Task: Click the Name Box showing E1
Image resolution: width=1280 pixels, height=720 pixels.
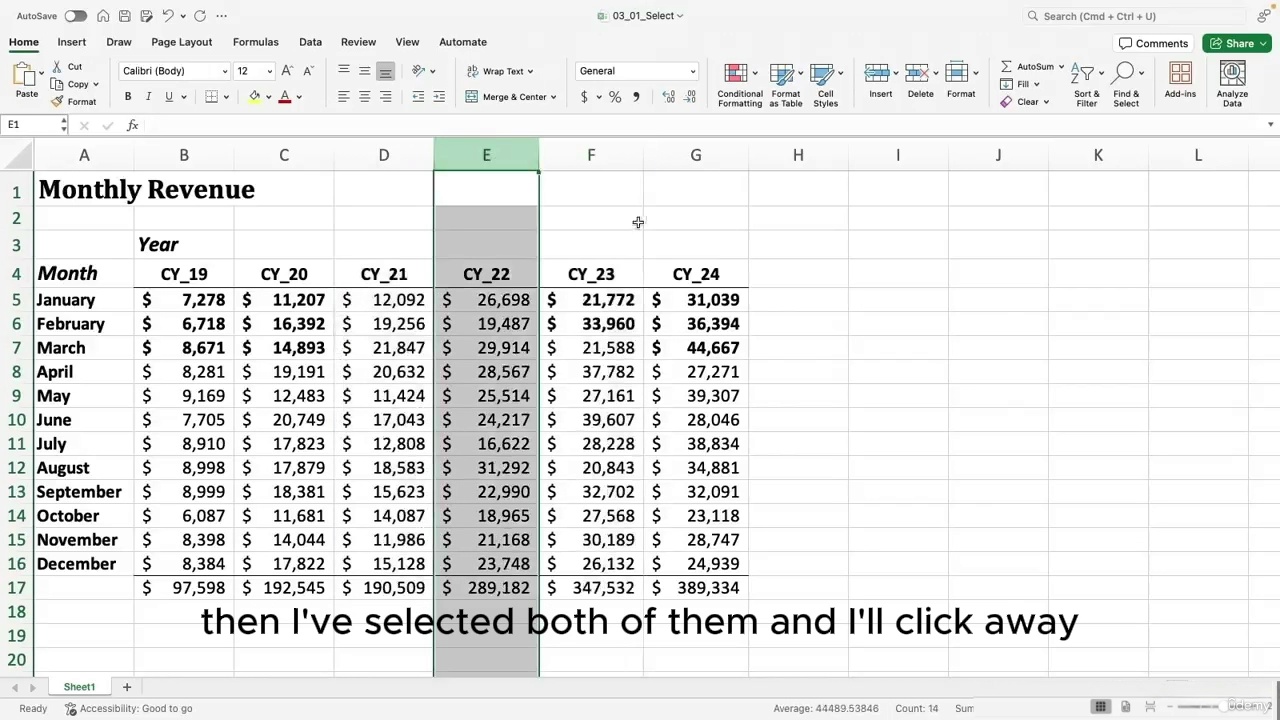Action: pyautogui.click(x=35, y=125)
